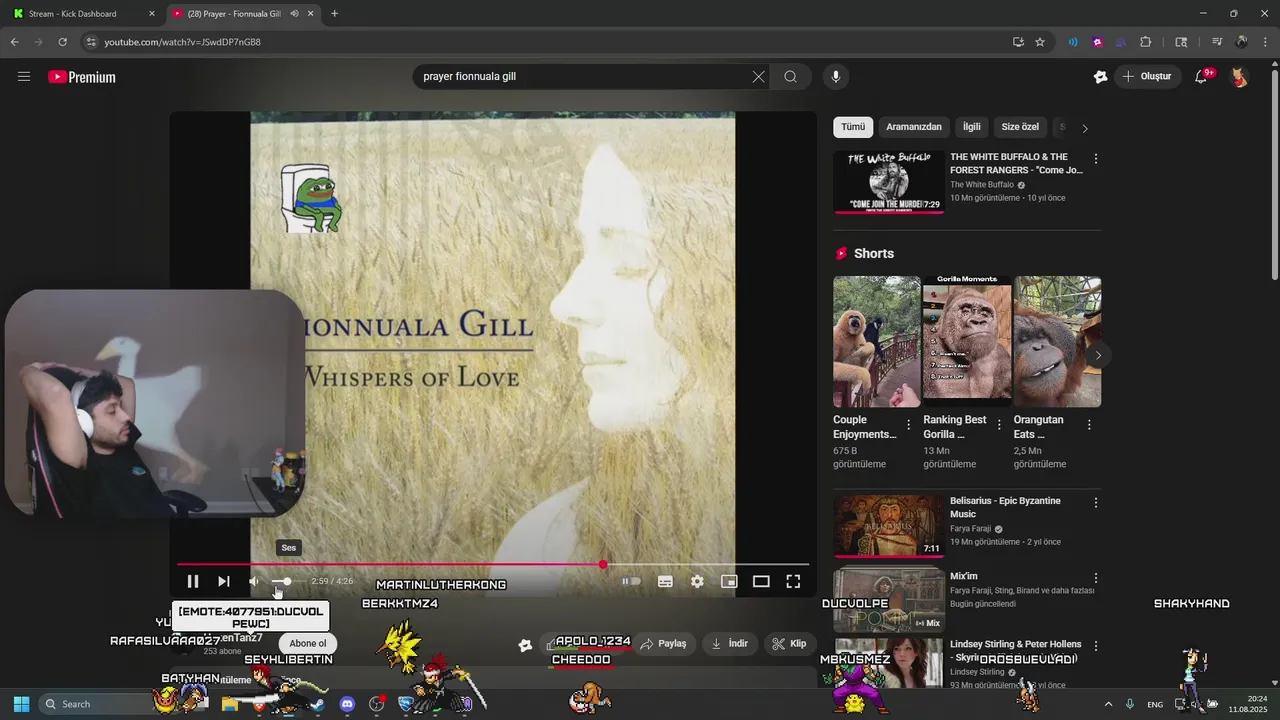Open the YouTube account avatar menu
This screenshot has height=720, width=1280.
click(x=1239, y=77)
